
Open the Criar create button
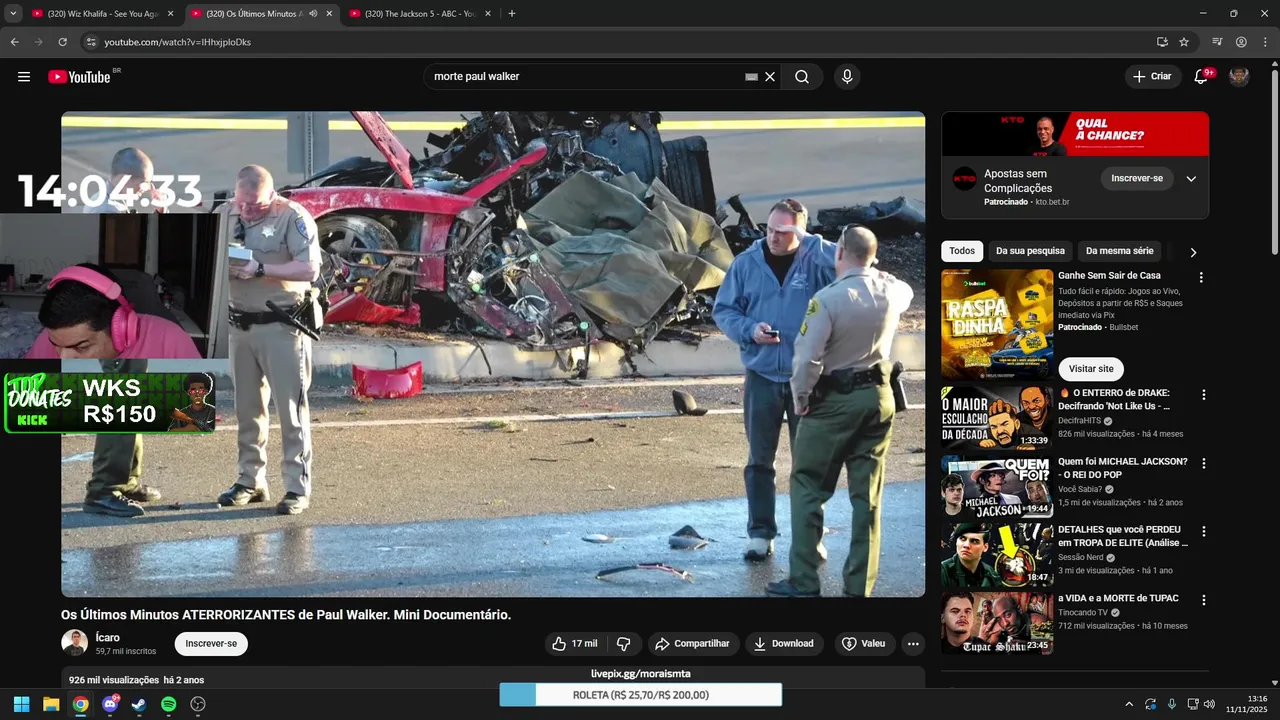[x=1152, y=77]
